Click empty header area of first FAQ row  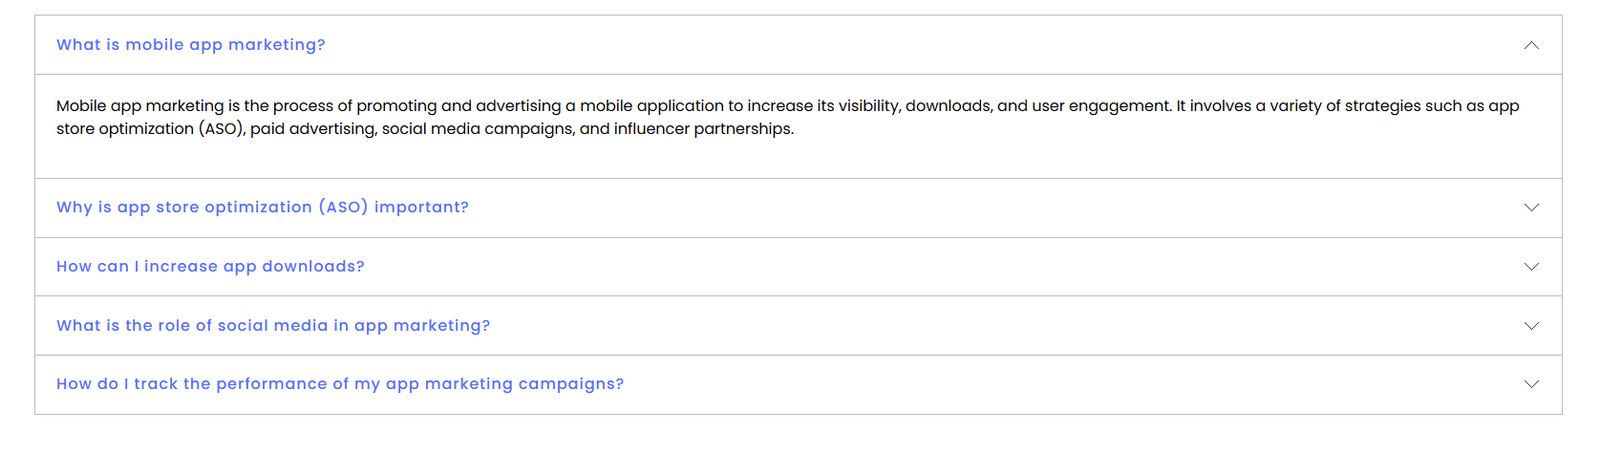tap(900, 45)
